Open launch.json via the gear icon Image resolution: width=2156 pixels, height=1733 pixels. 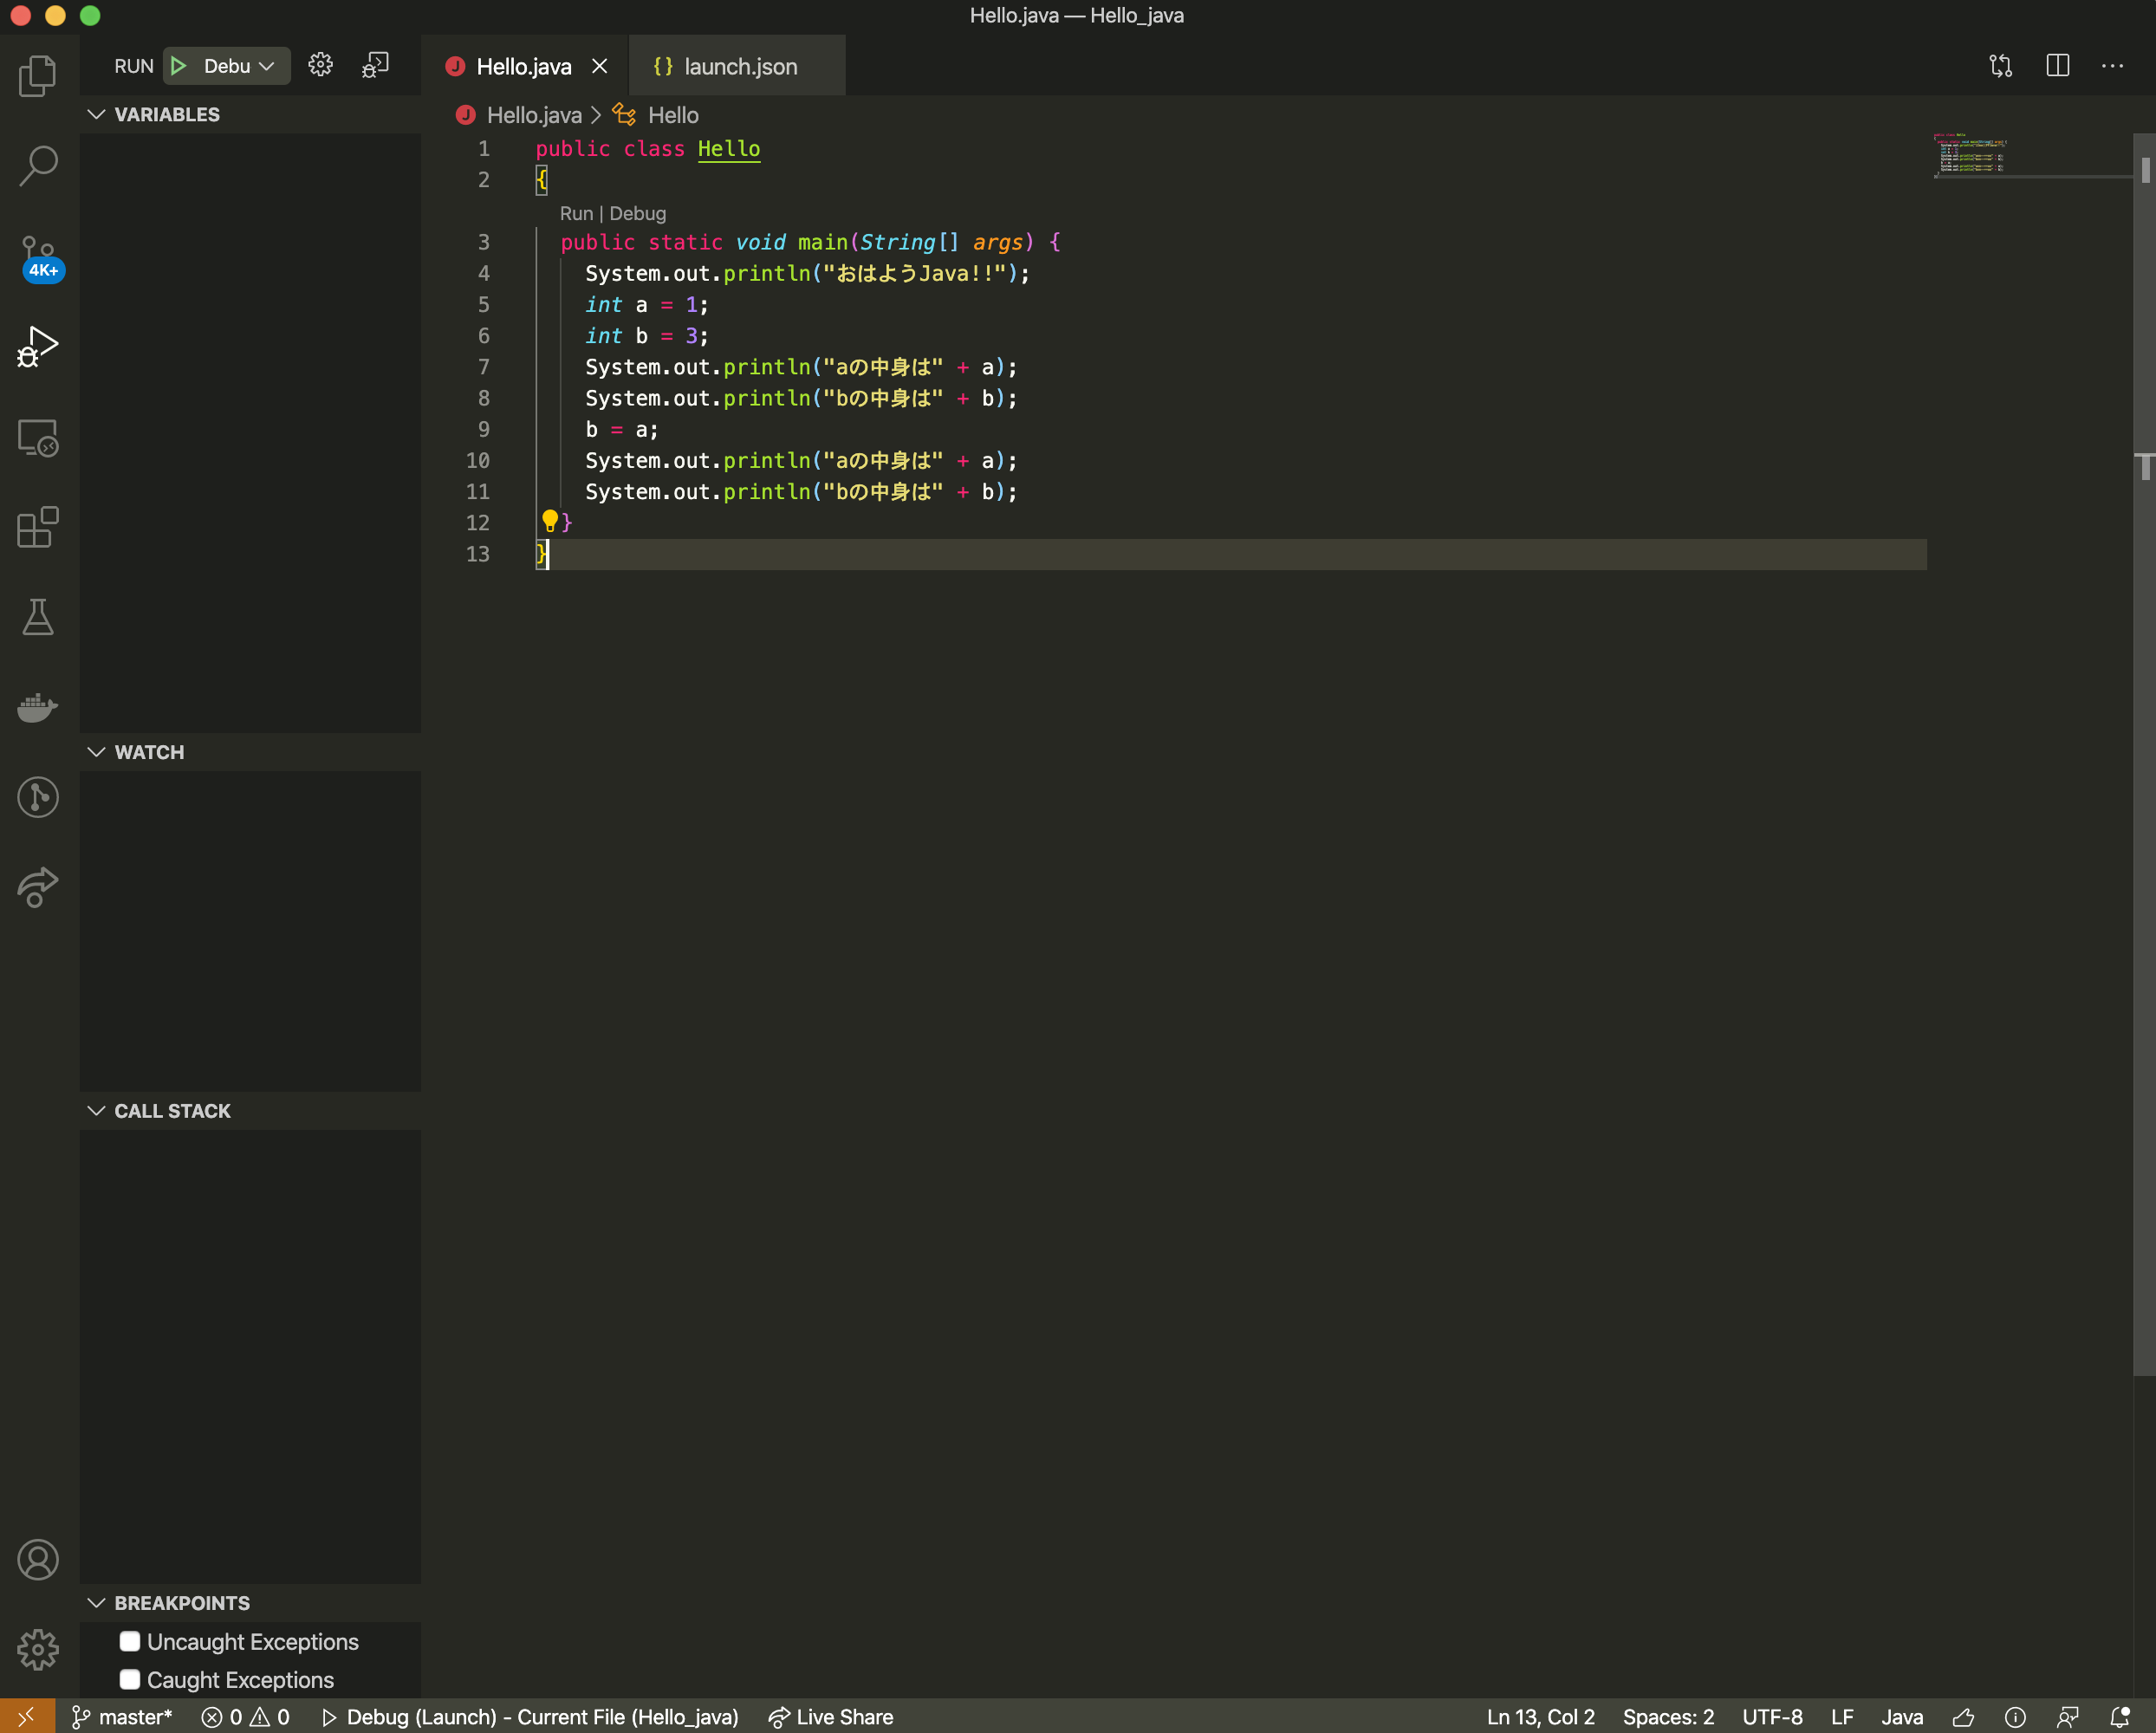[320, 65]
